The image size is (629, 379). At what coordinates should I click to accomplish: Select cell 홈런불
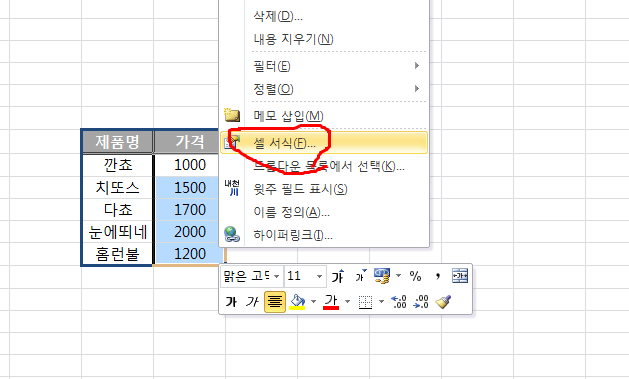[x=118, y=254]
